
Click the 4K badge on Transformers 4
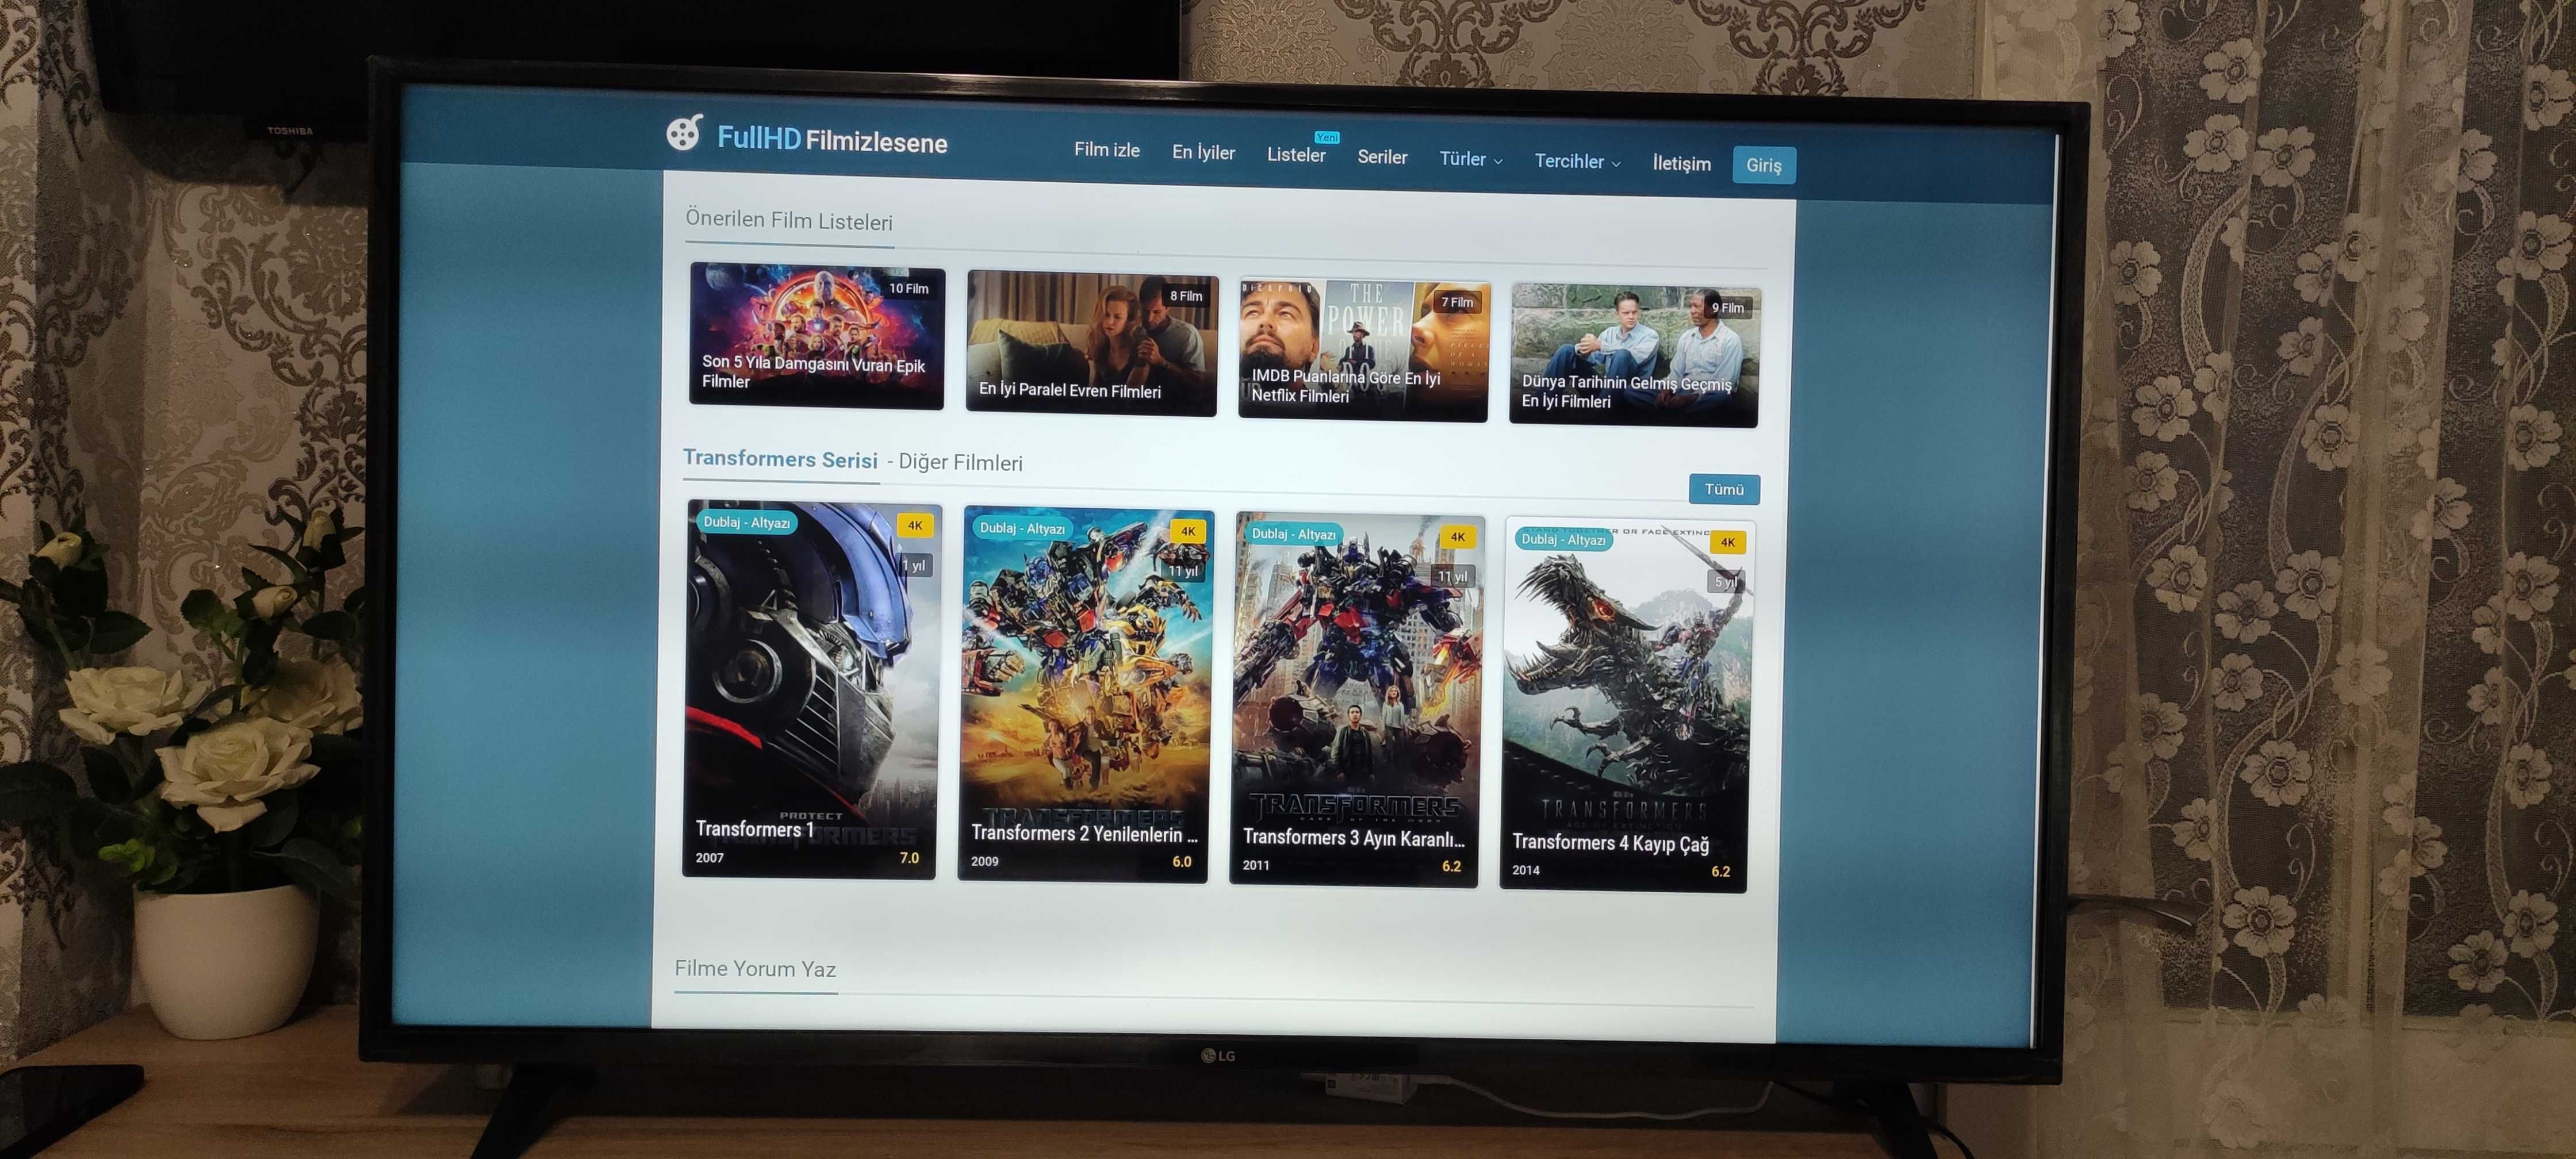click(x=1728, y=542)
